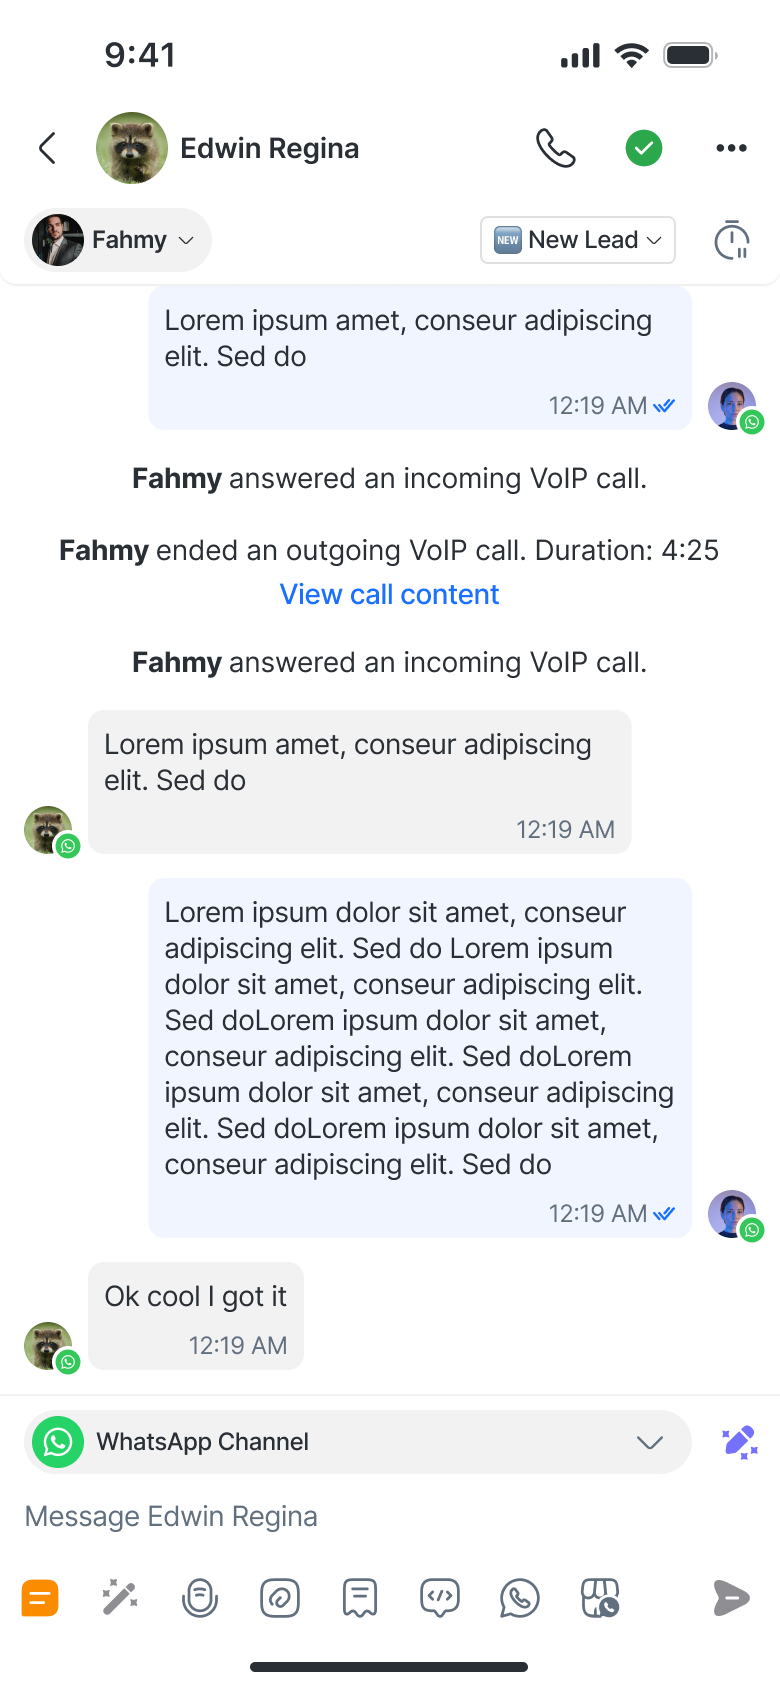Screen dimensions: 780x1688
Task: Expand the WhatsApp Channel selector
Action: point(357,1442)
